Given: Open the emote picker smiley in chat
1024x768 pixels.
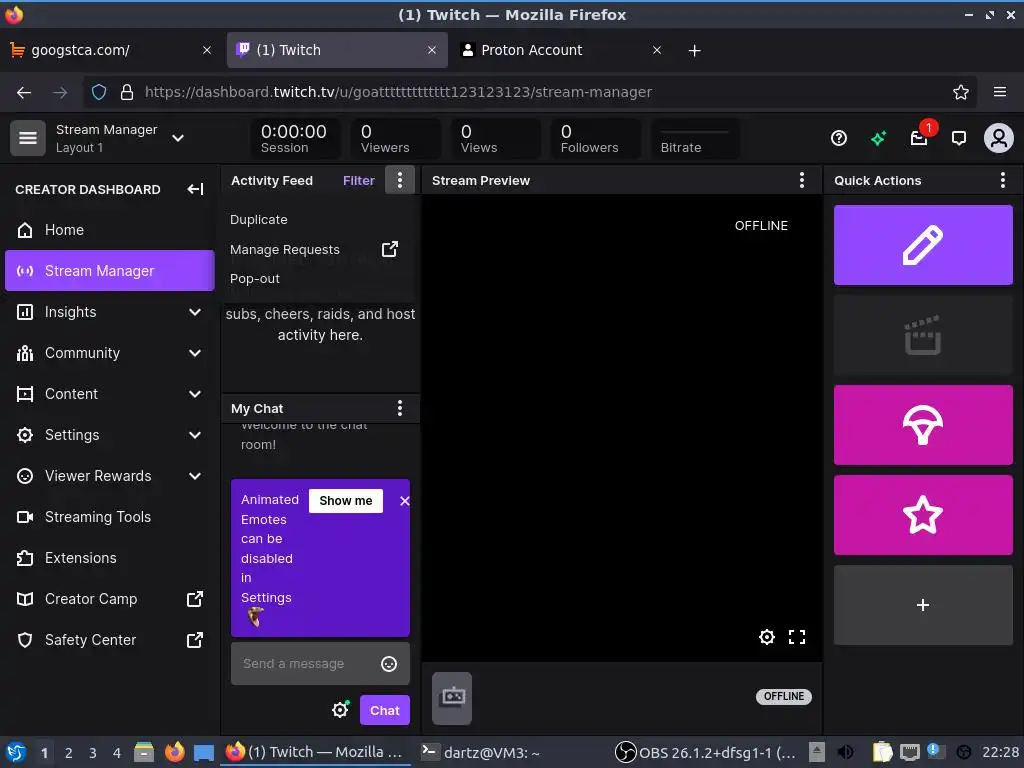Looking at the screenshot, I should (x=389, y=664).
